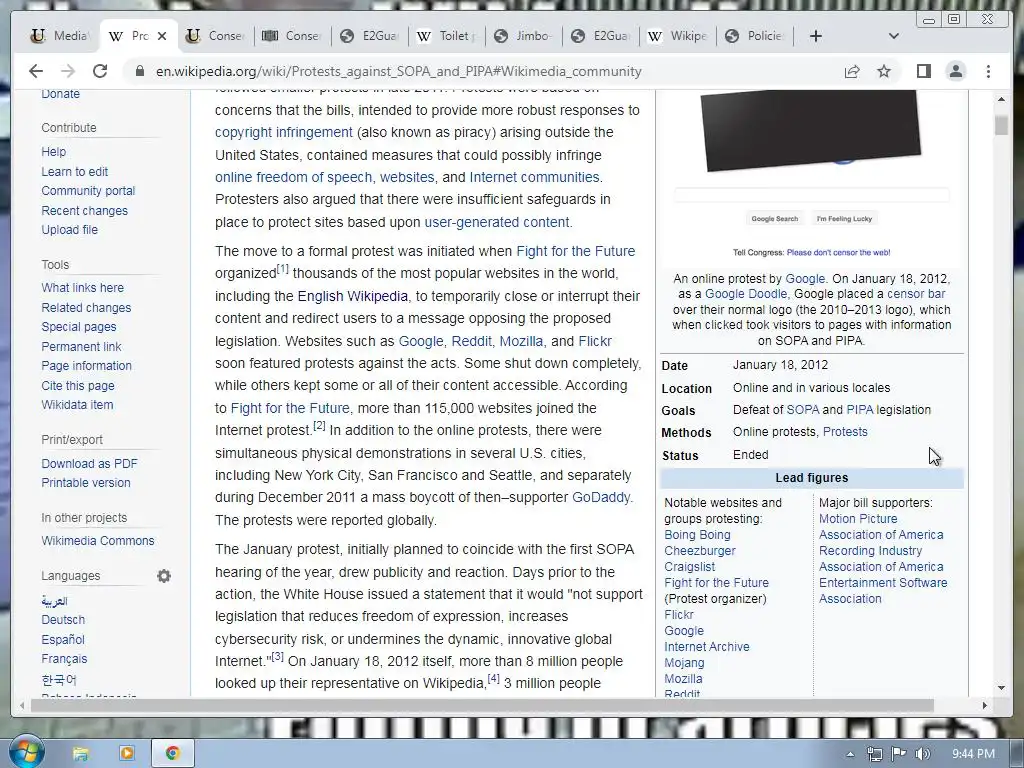Viewport: 1024px width, 768px height.
Task: Open the Chrome profile avatar
Action: click(955, 71)
